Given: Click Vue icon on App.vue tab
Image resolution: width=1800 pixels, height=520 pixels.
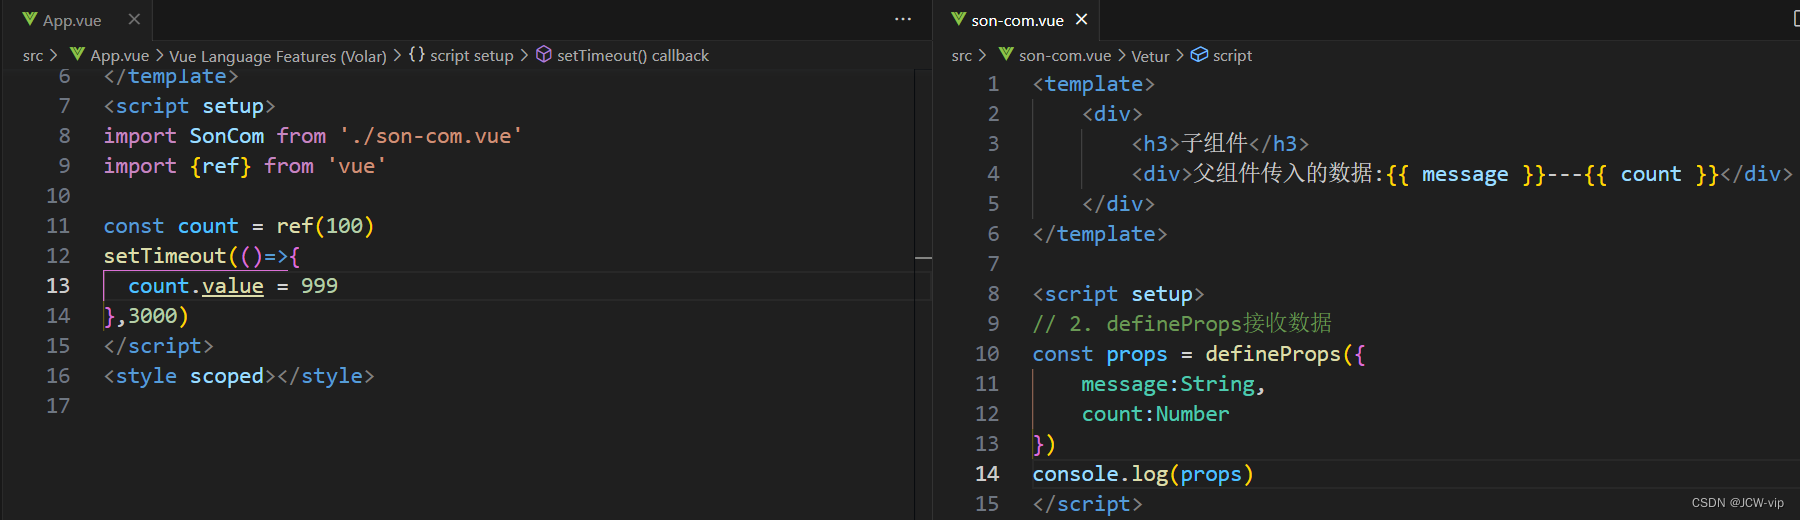Looking at the screenshot, I should click(x=30, y=20).
